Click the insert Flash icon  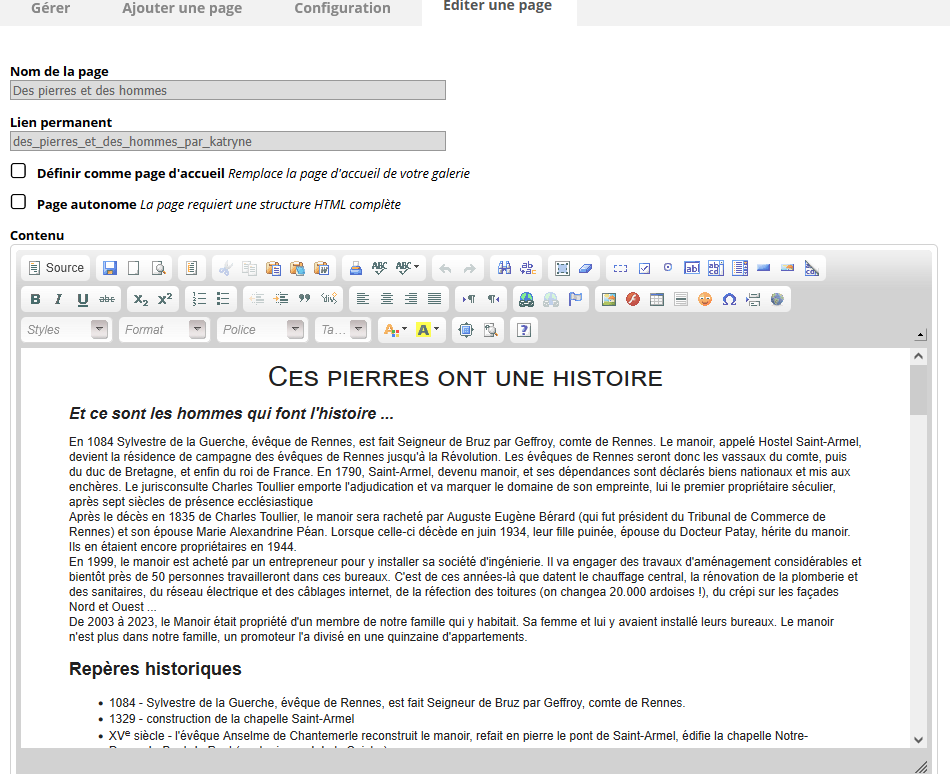(633, 299)
